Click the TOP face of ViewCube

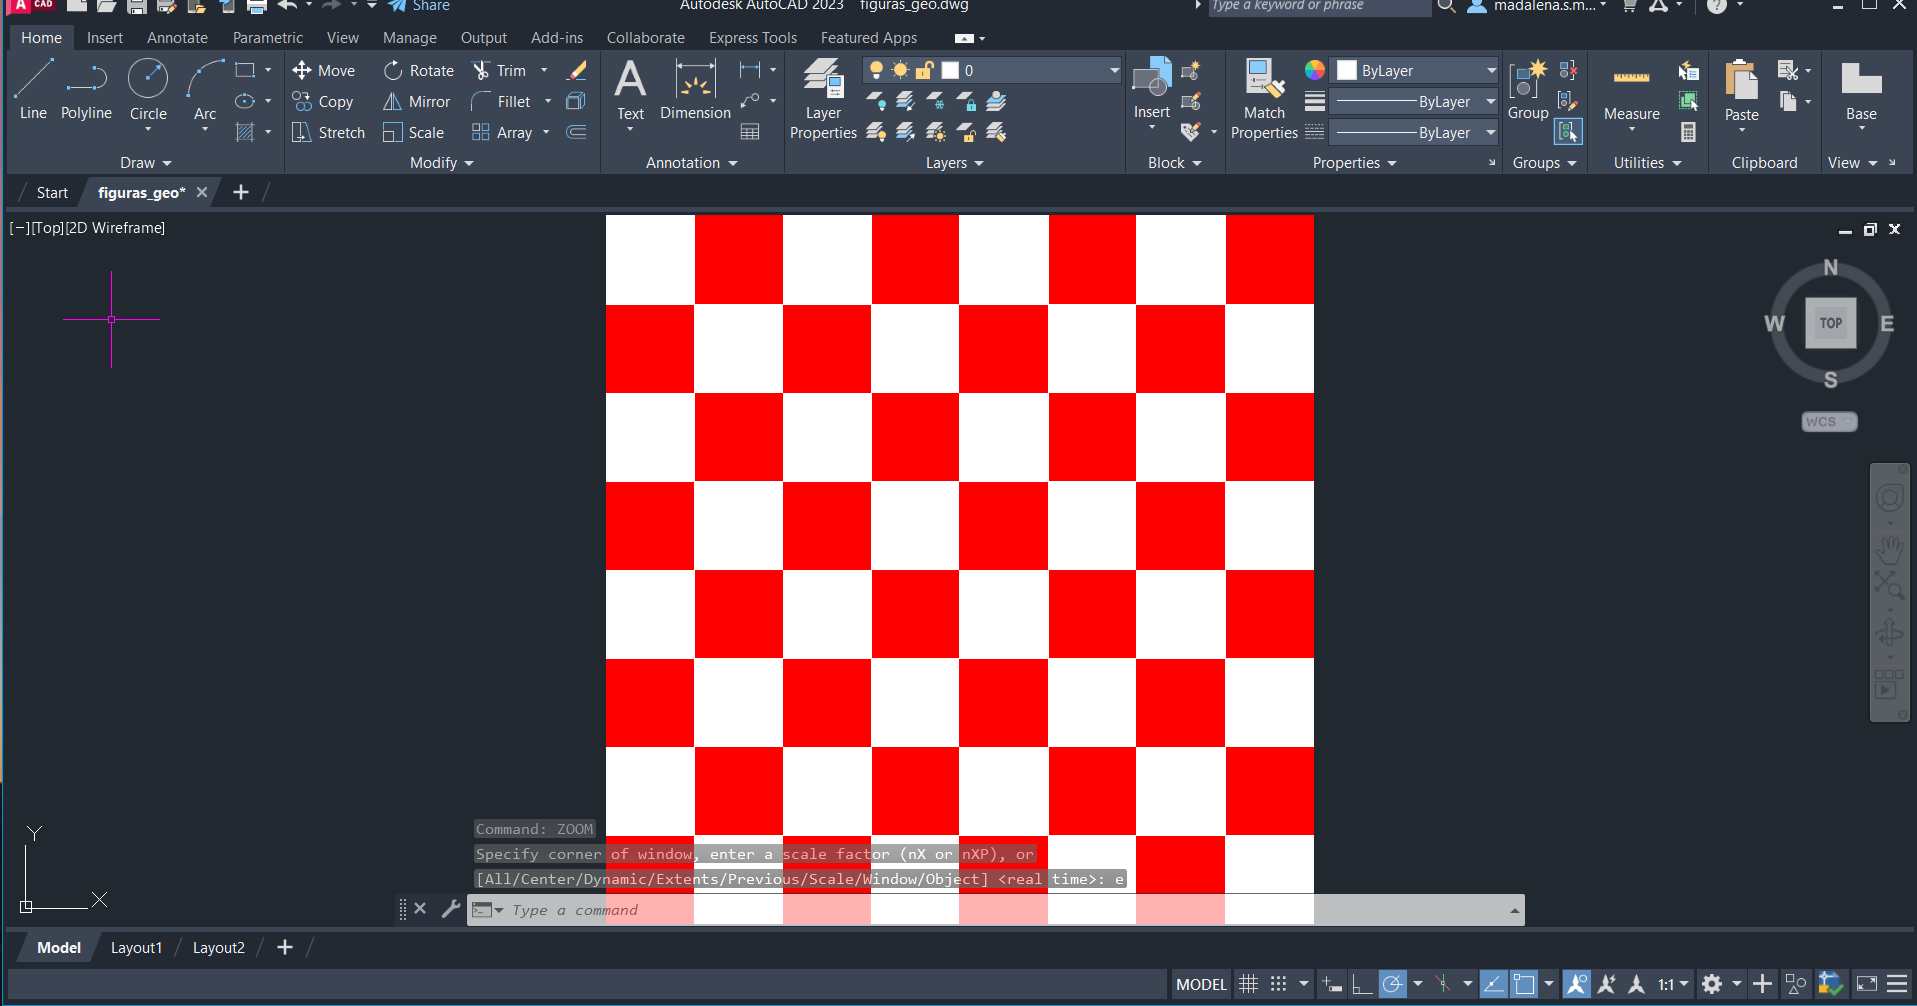tap(1830, 323)
